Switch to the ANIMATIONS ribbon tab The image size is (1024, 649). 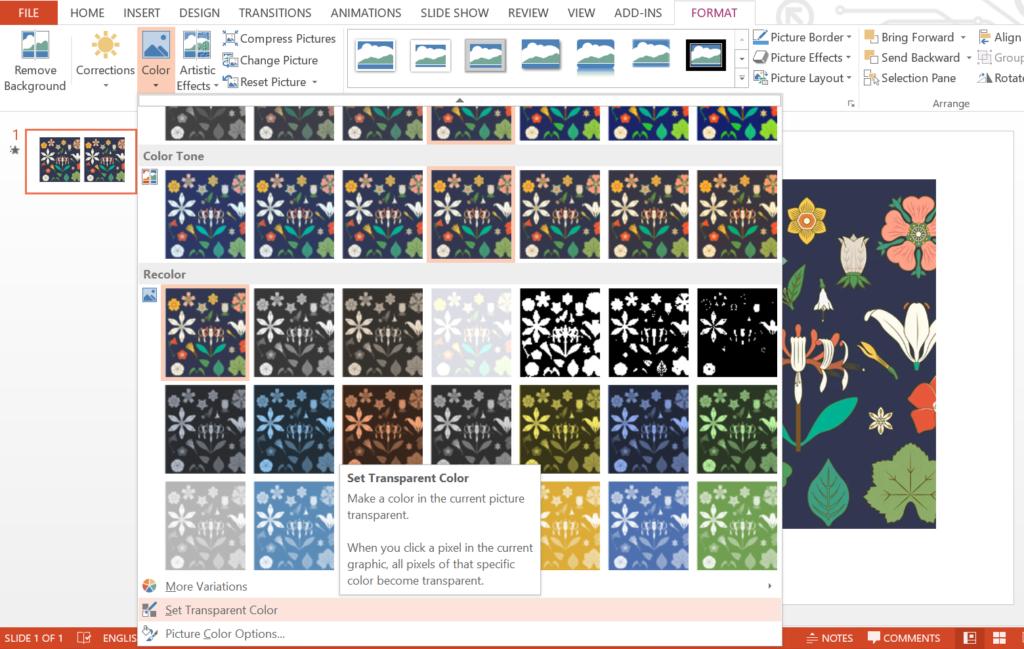coord(366,12)
